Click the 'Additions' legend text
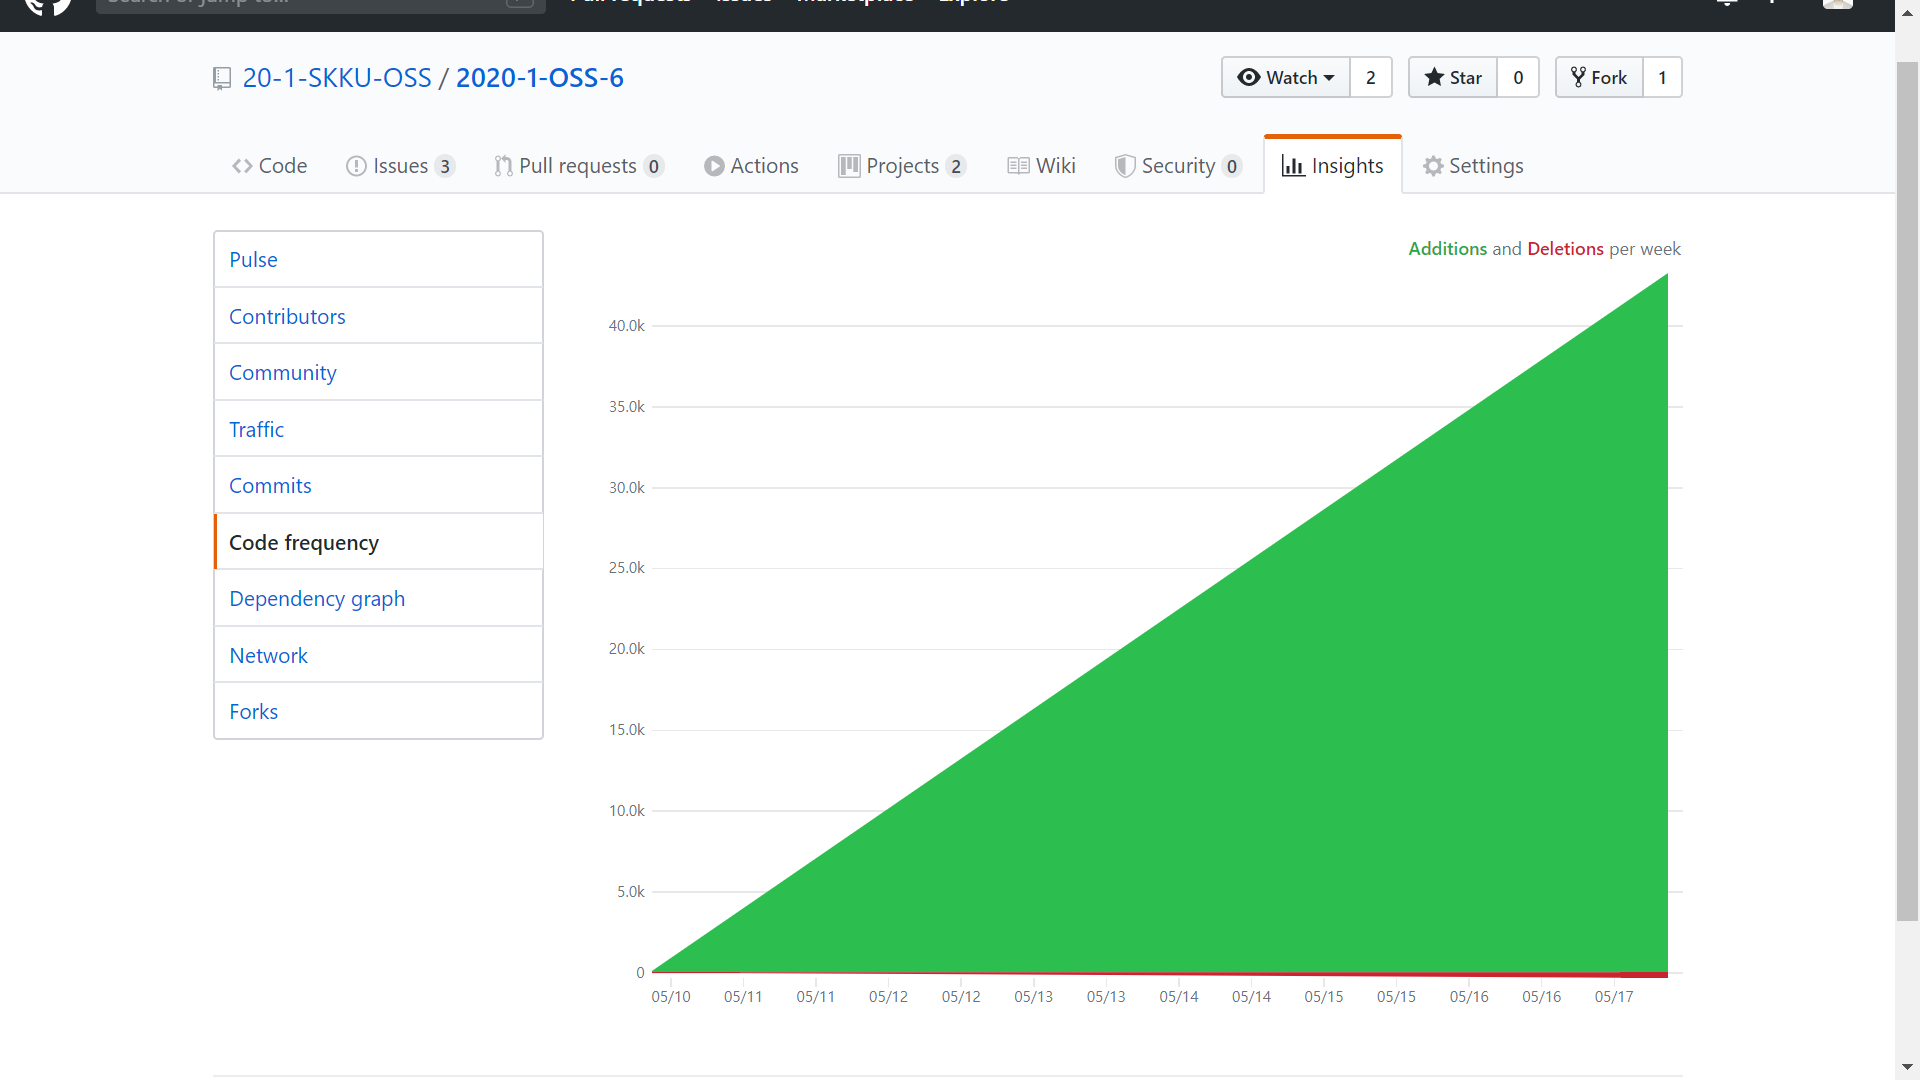Image resolution: width=1920 pixels, height=1080 pixels. pos(1447,249)
